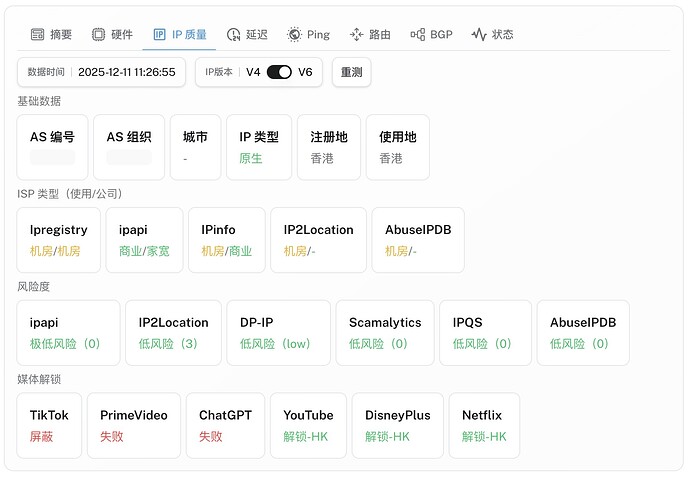Screen dimensions: 690x478
Task: Click the Ping globe icon
Action: click(294, 34)
